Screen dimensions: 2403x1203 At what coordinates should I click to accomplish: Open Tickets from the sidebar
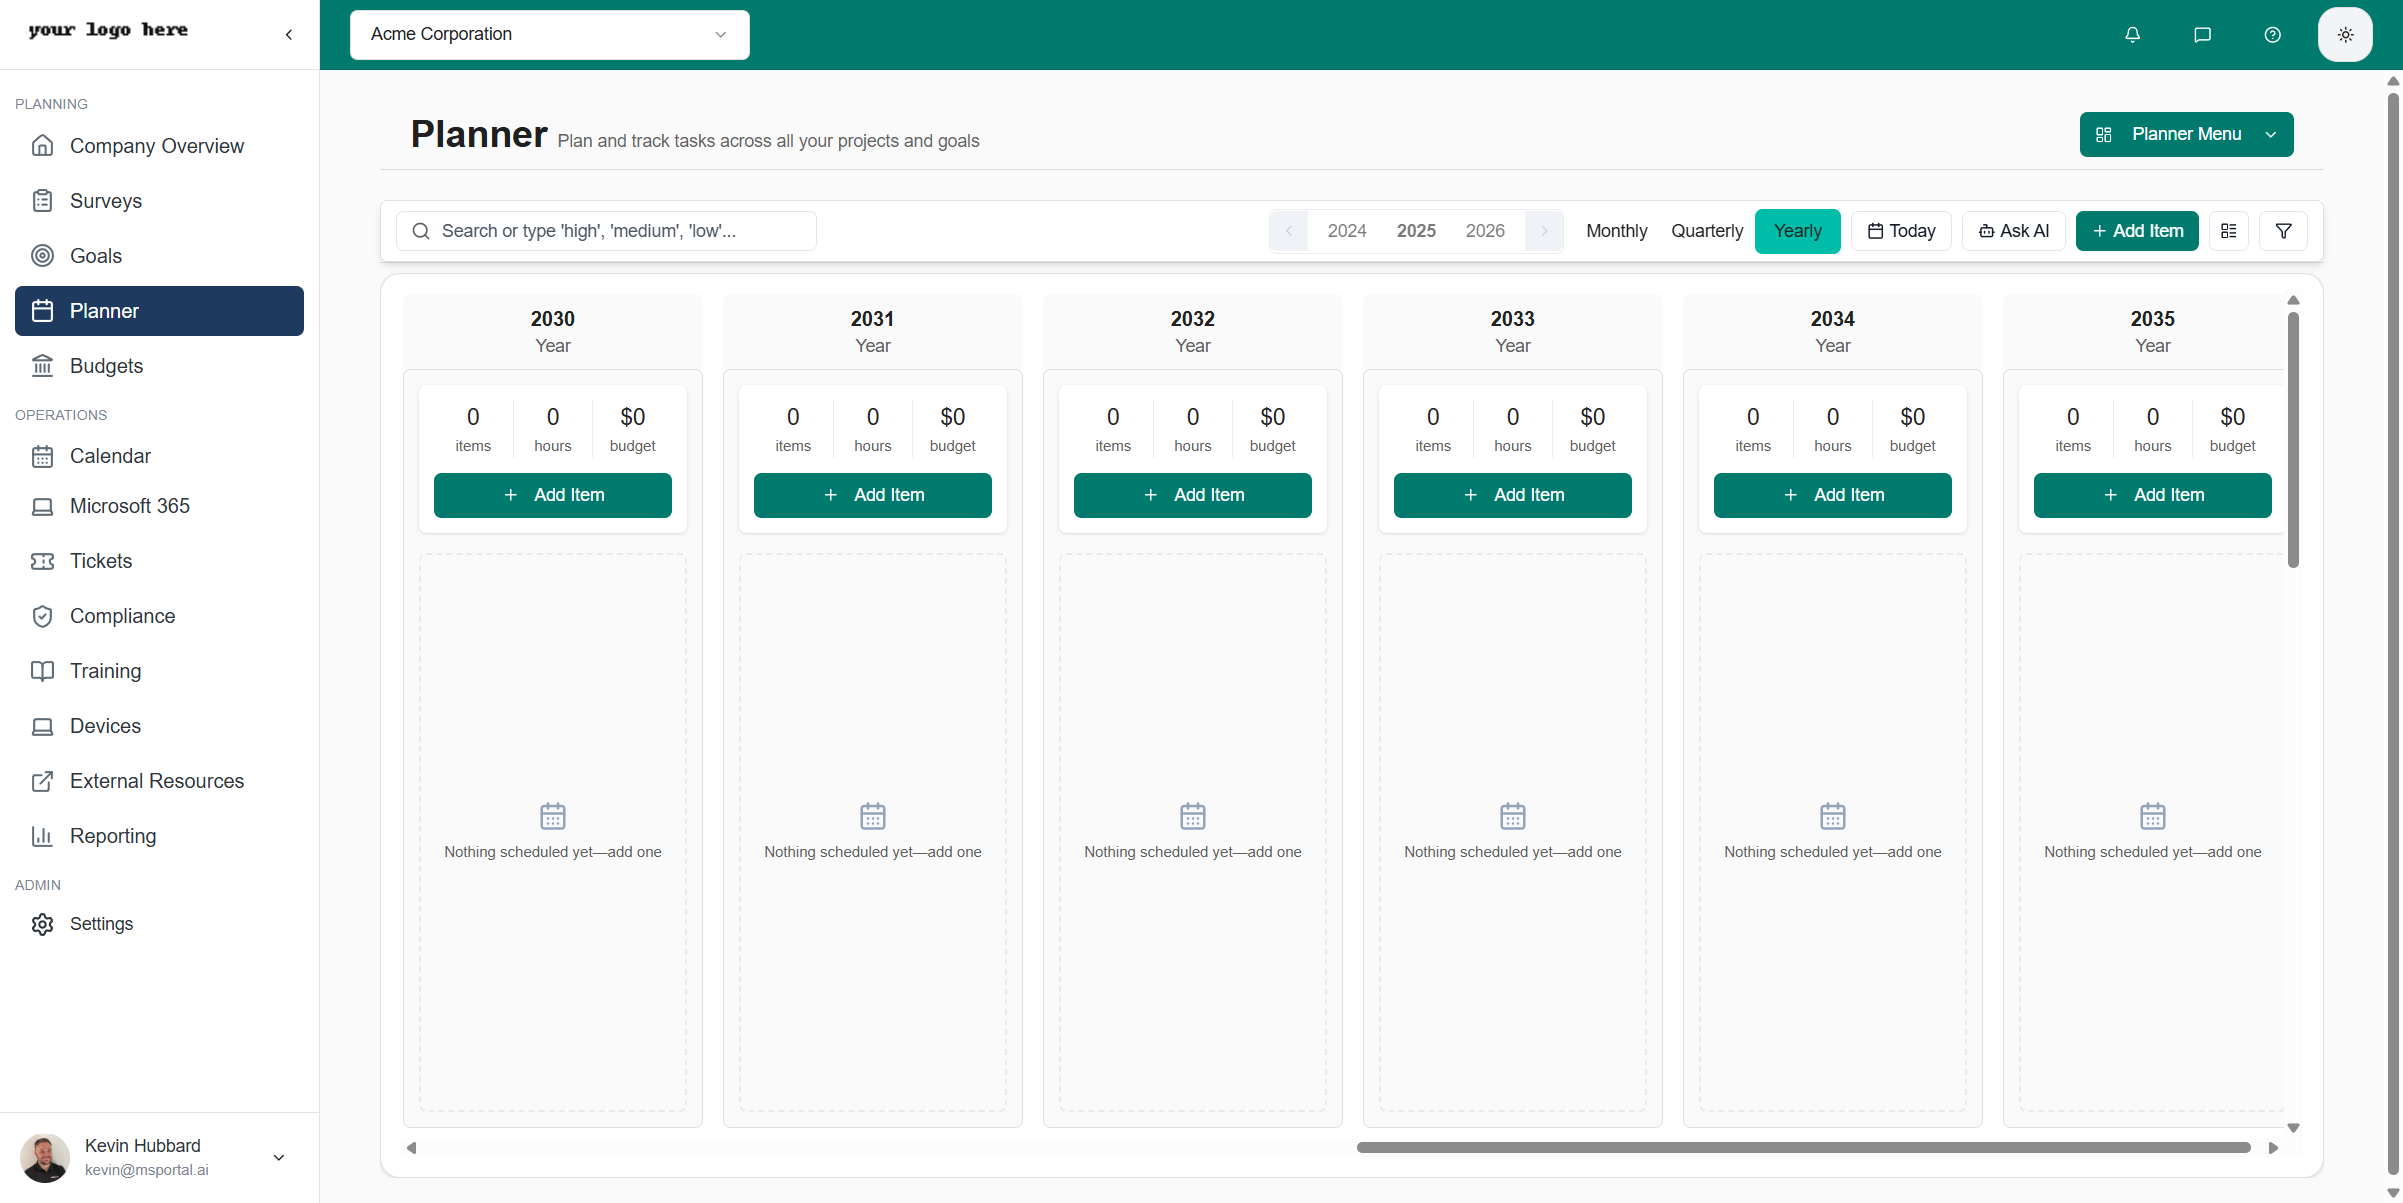tap(101, 561)
